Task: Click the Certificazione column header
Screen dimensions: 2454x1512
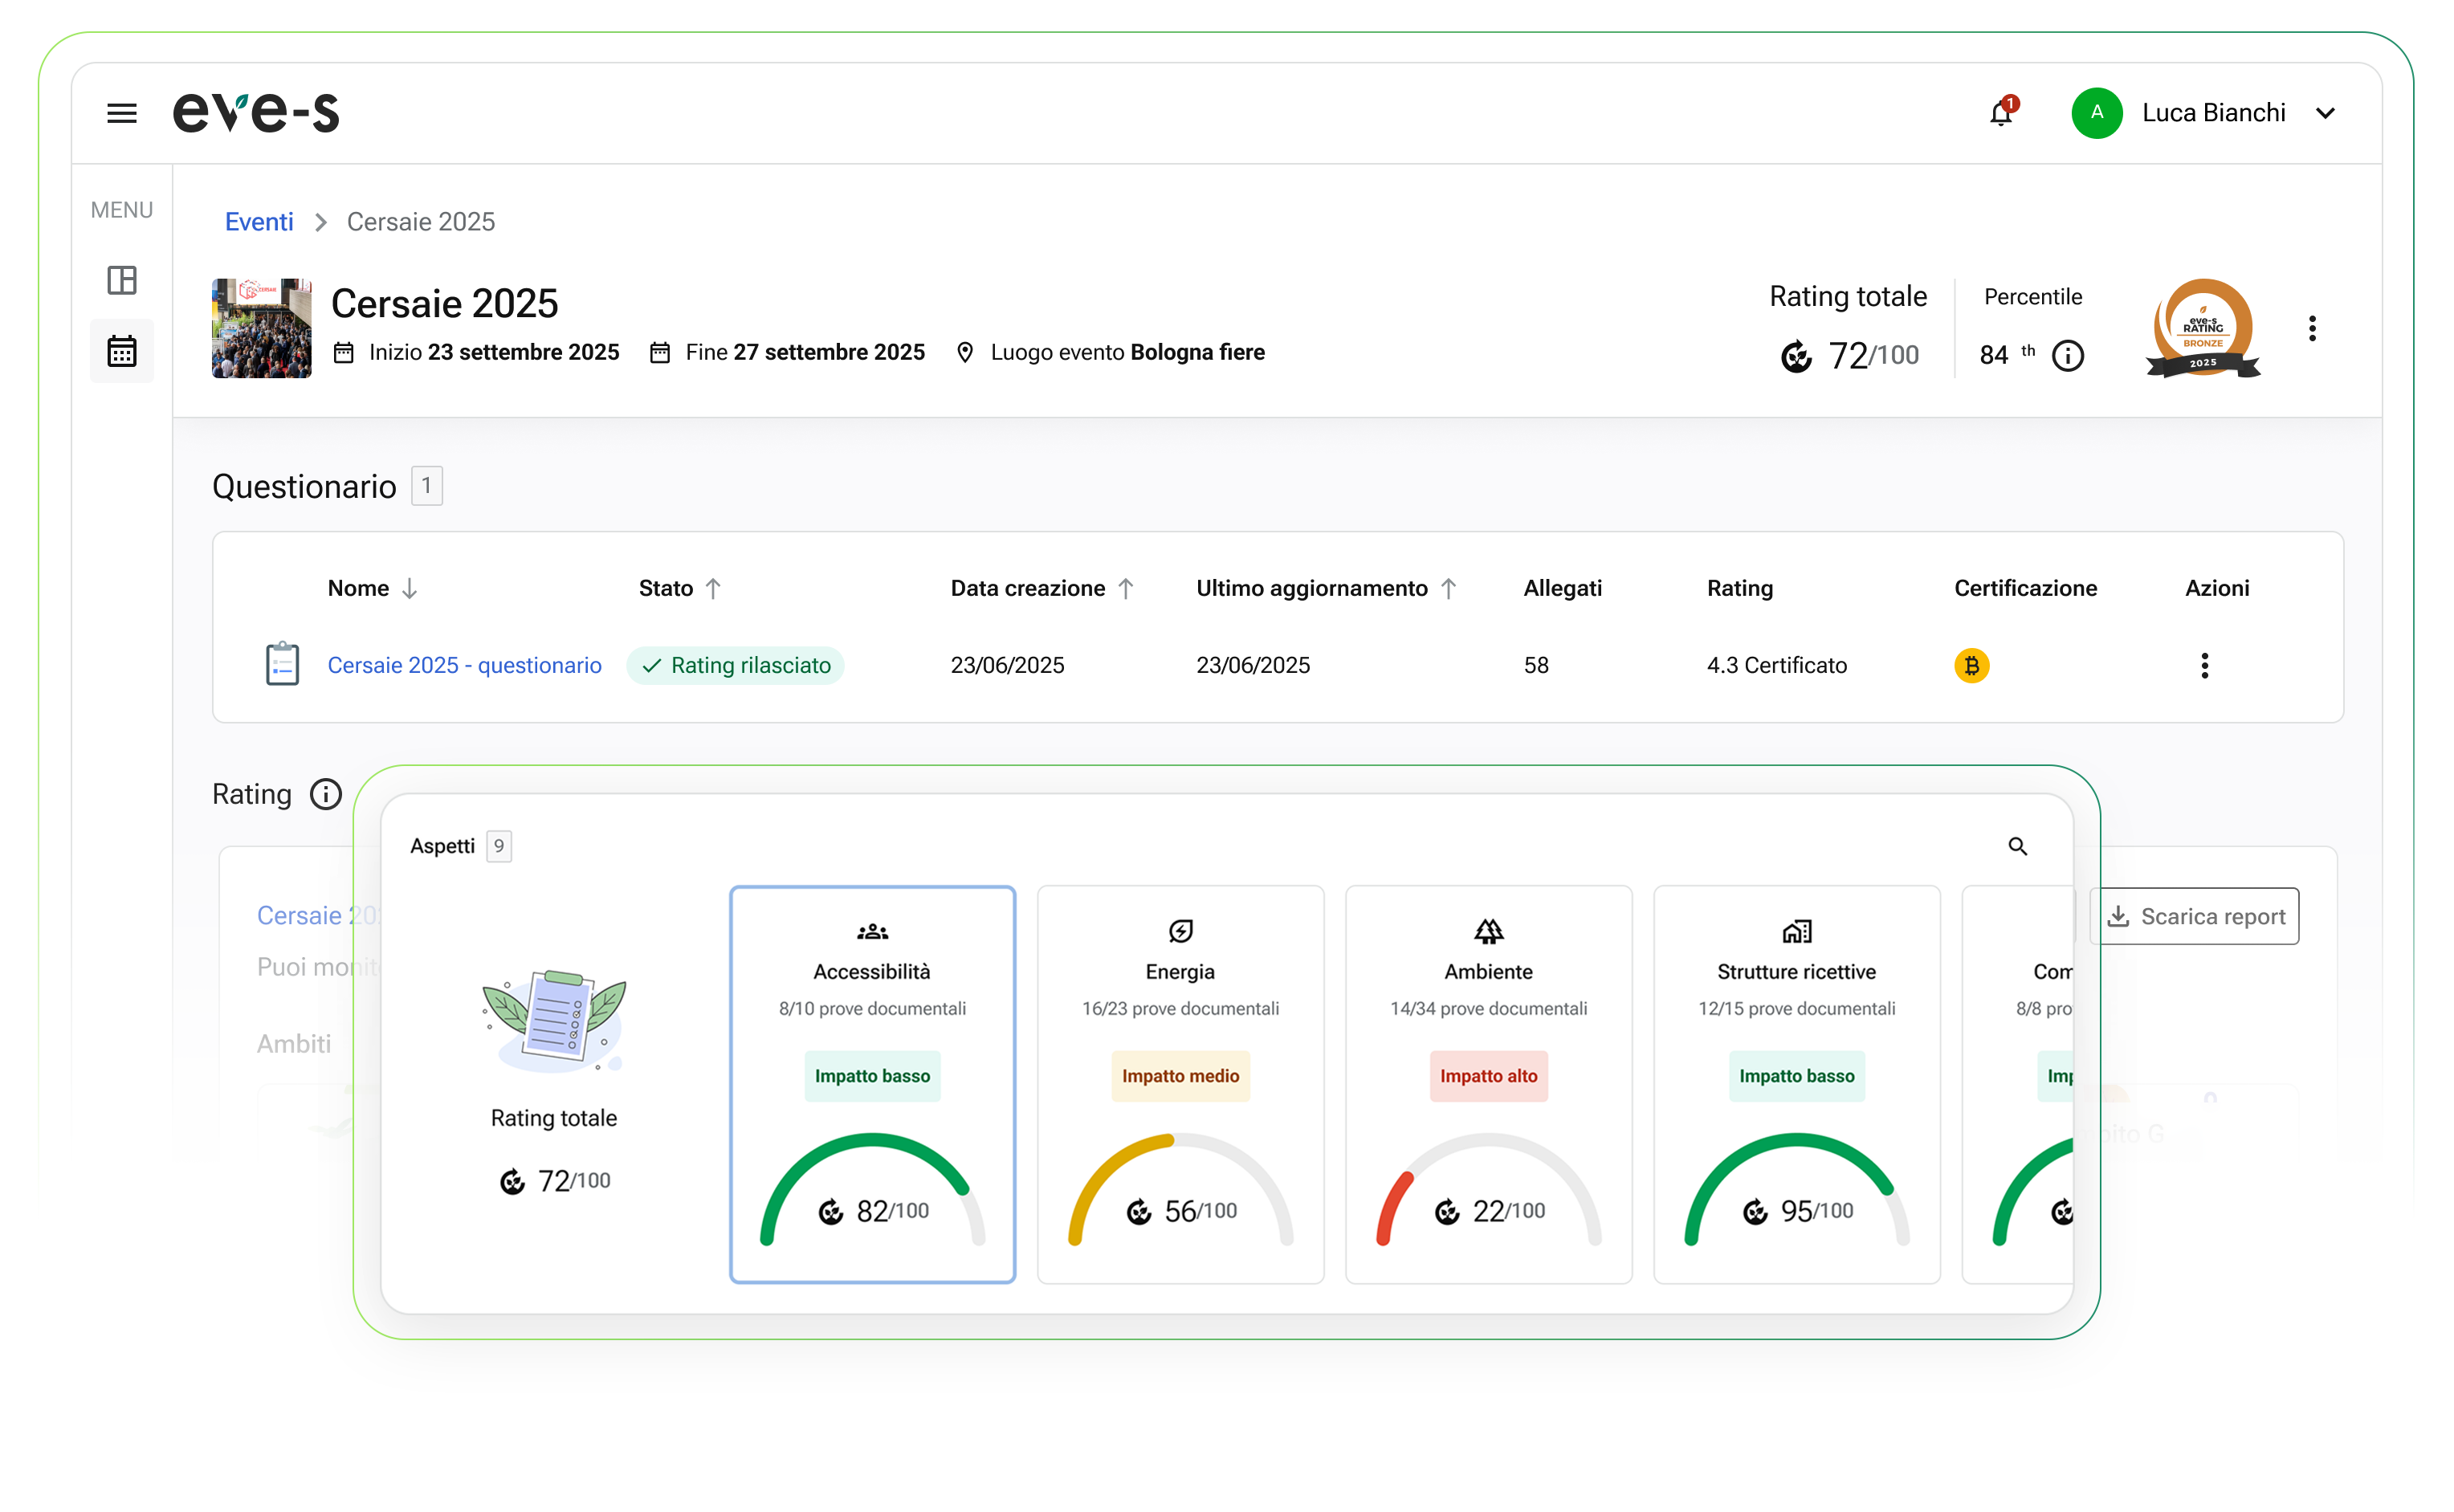Action: 2025,588
